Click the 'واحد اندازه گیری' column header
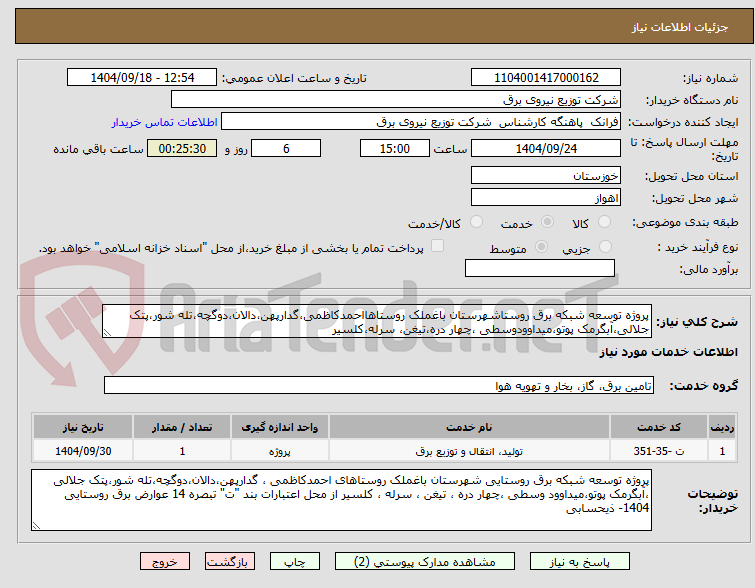The height and width of the screenshot is (588, 755). coord(280,427)
